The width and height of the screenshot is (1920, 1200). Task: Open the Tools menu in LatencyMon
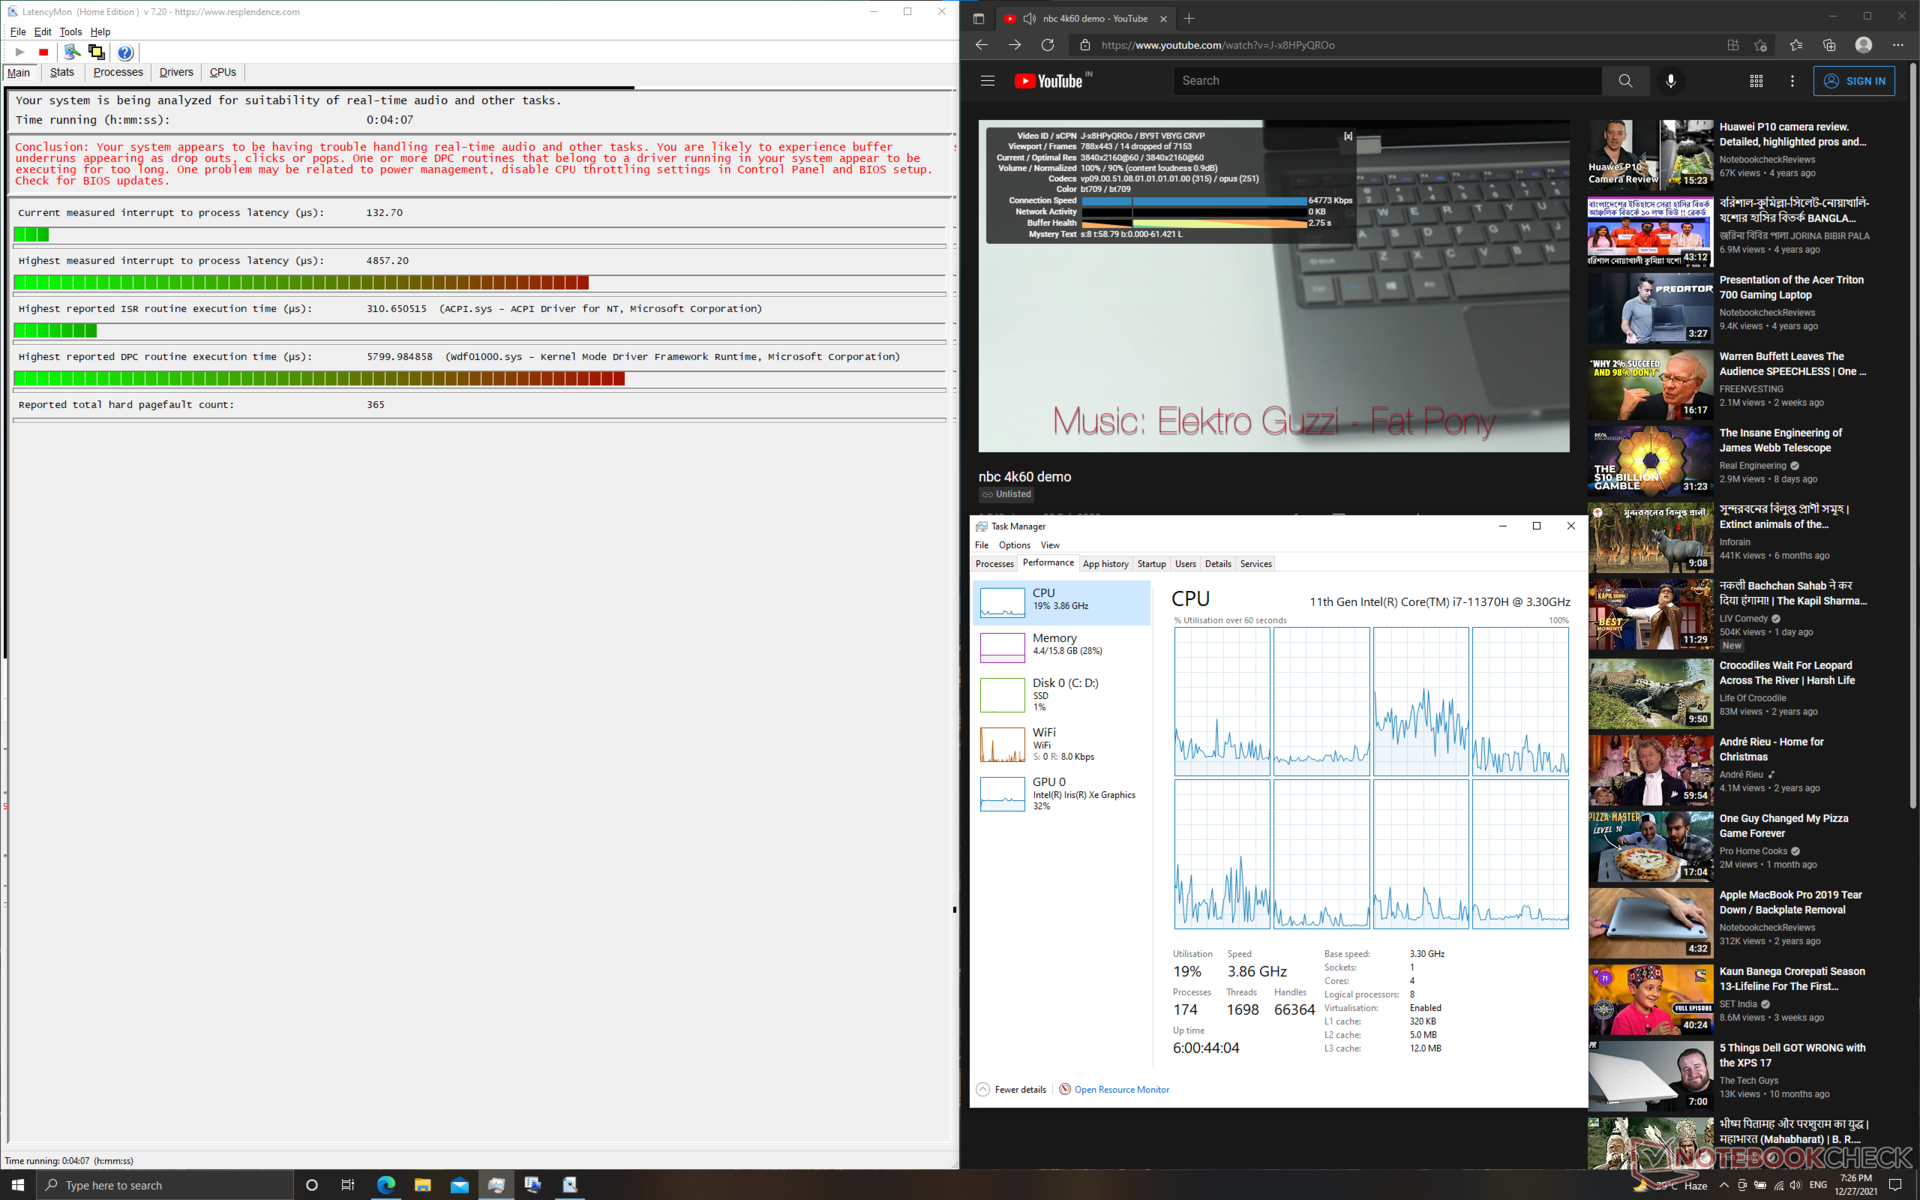pyautogui.click(x=70, y=32)
